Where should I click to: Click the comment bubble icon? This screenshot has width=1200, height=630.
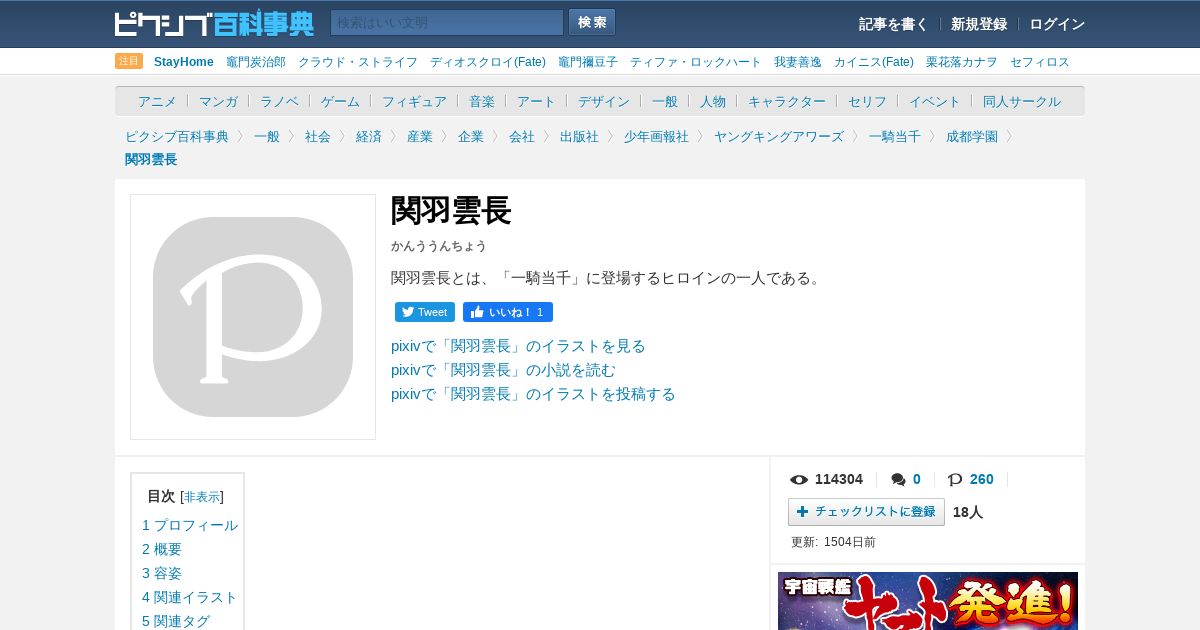coord(899,480)
